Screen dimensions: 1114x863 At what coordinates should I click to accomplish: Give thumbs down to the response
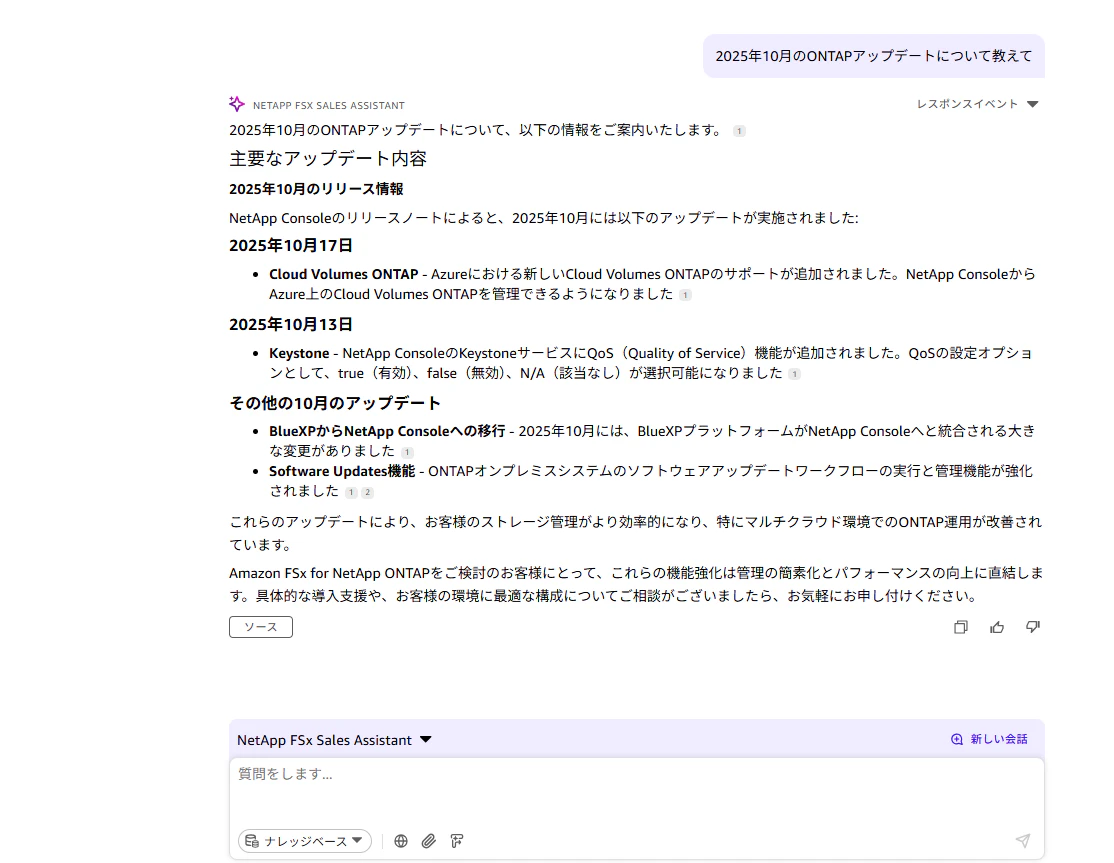point(1033,626)
